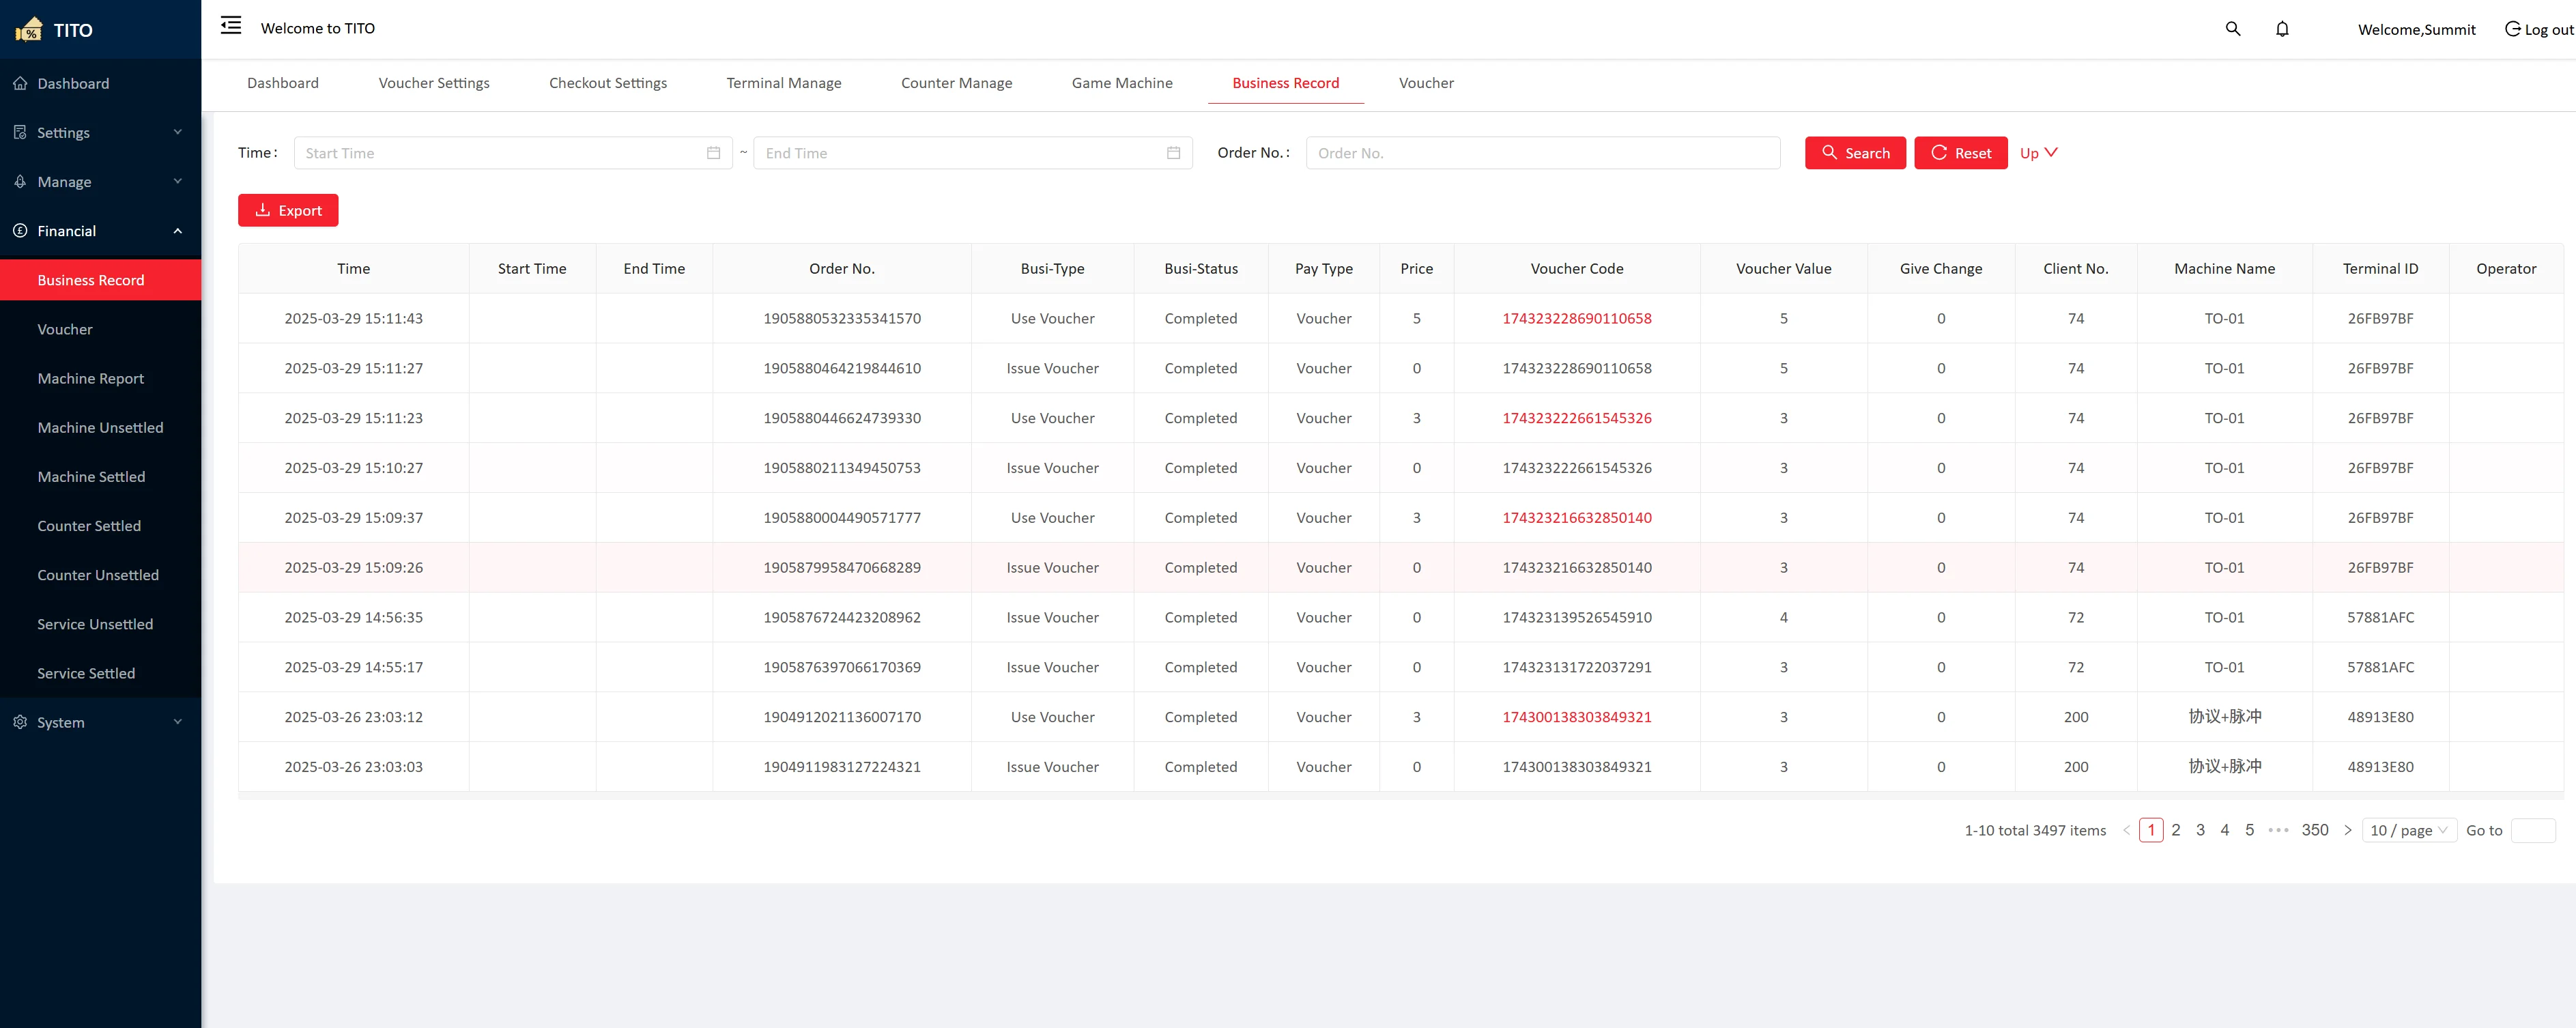Click the Log out icon
Image resolution: width=2576 pixels, height=1028 pixels.
tap(2511, 29)
